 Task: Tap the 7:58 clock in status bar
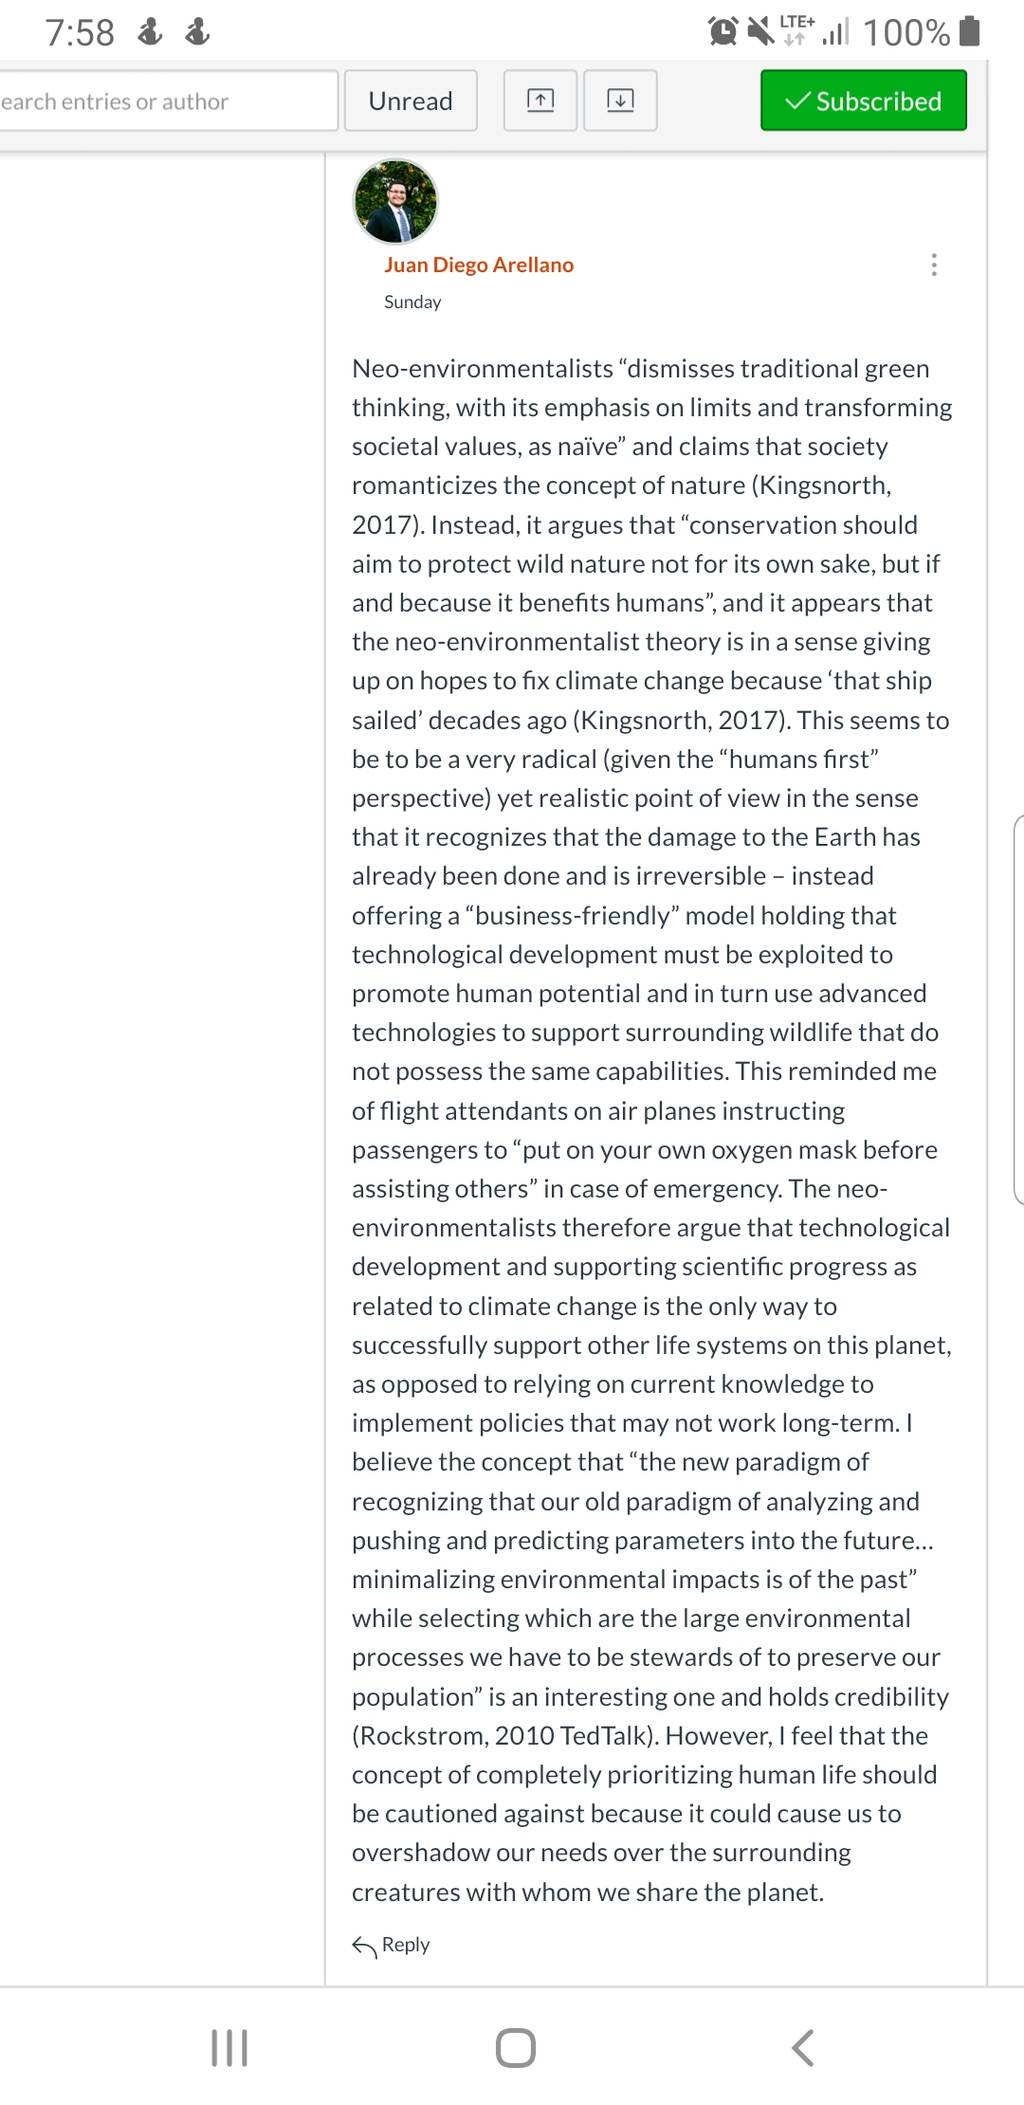tap(80, 33)
